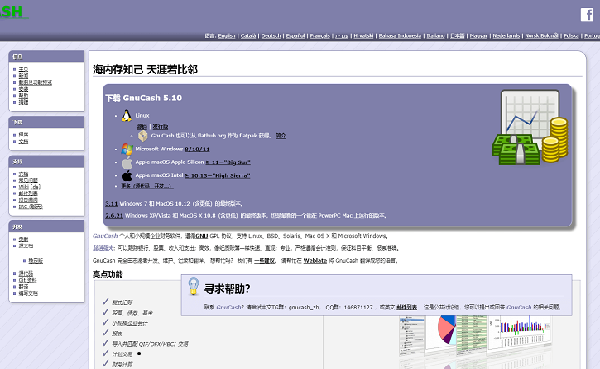The height and width of the screenshot is (369, 600).
Task: Open the Flatpak link after flathub.org text
Action: tap(281, 136)
